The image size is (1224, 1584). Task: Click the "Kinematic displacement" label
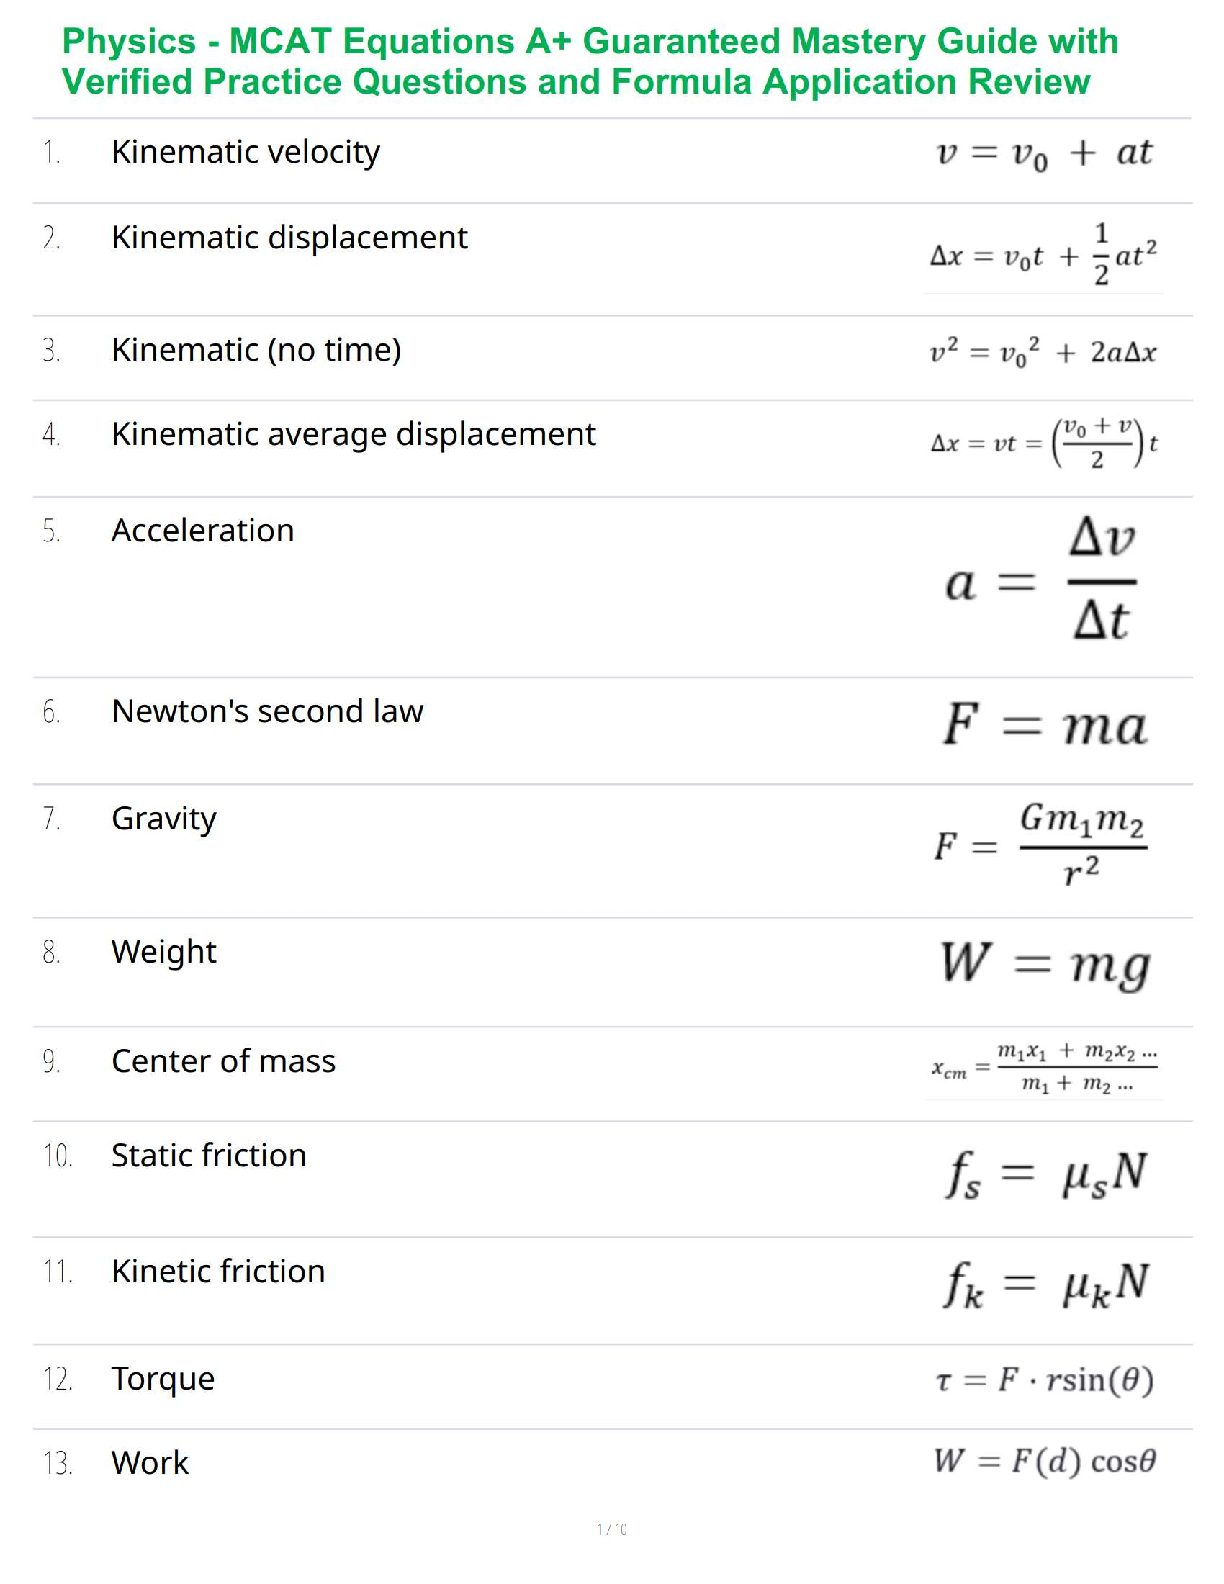289,238
